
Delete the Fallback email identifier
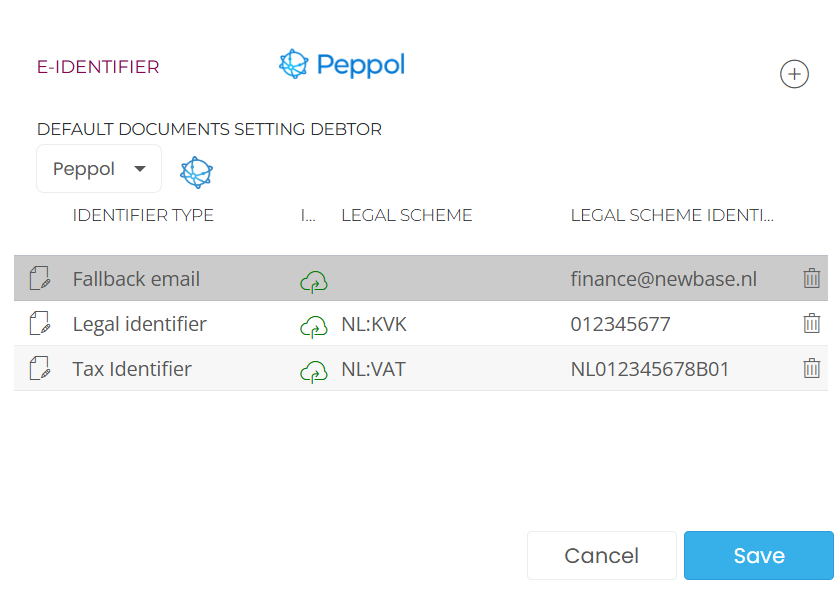[x=812, y=279]
